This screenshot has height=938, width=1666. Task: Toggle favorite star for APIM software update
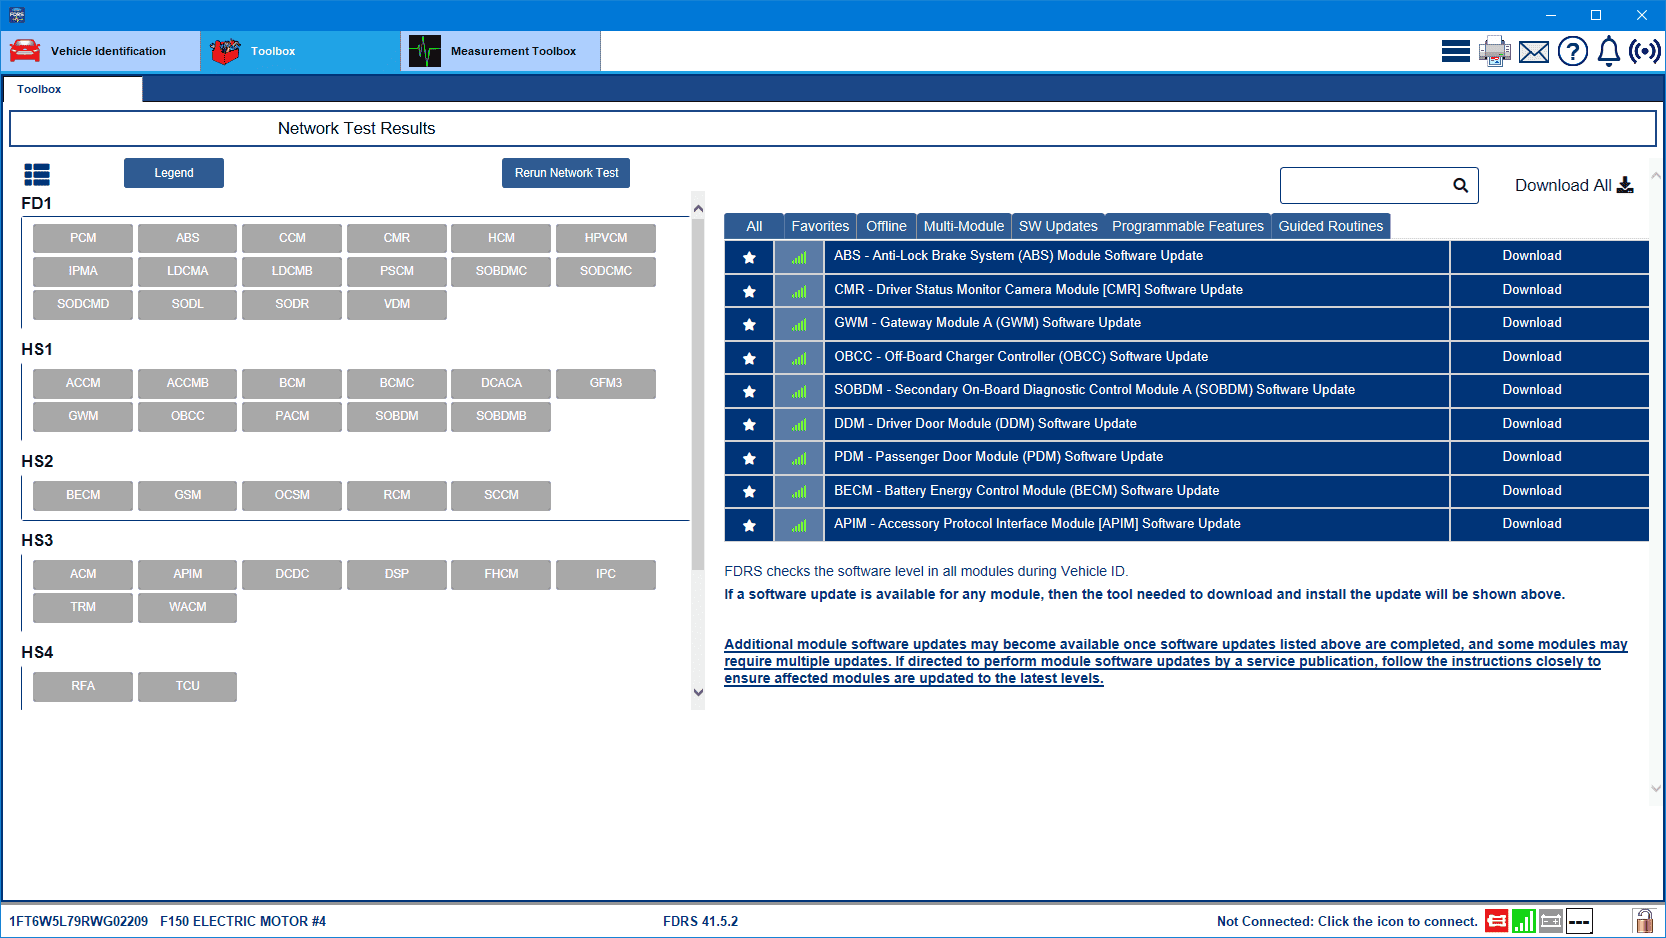pyautogui.click(x=749, y=525)
